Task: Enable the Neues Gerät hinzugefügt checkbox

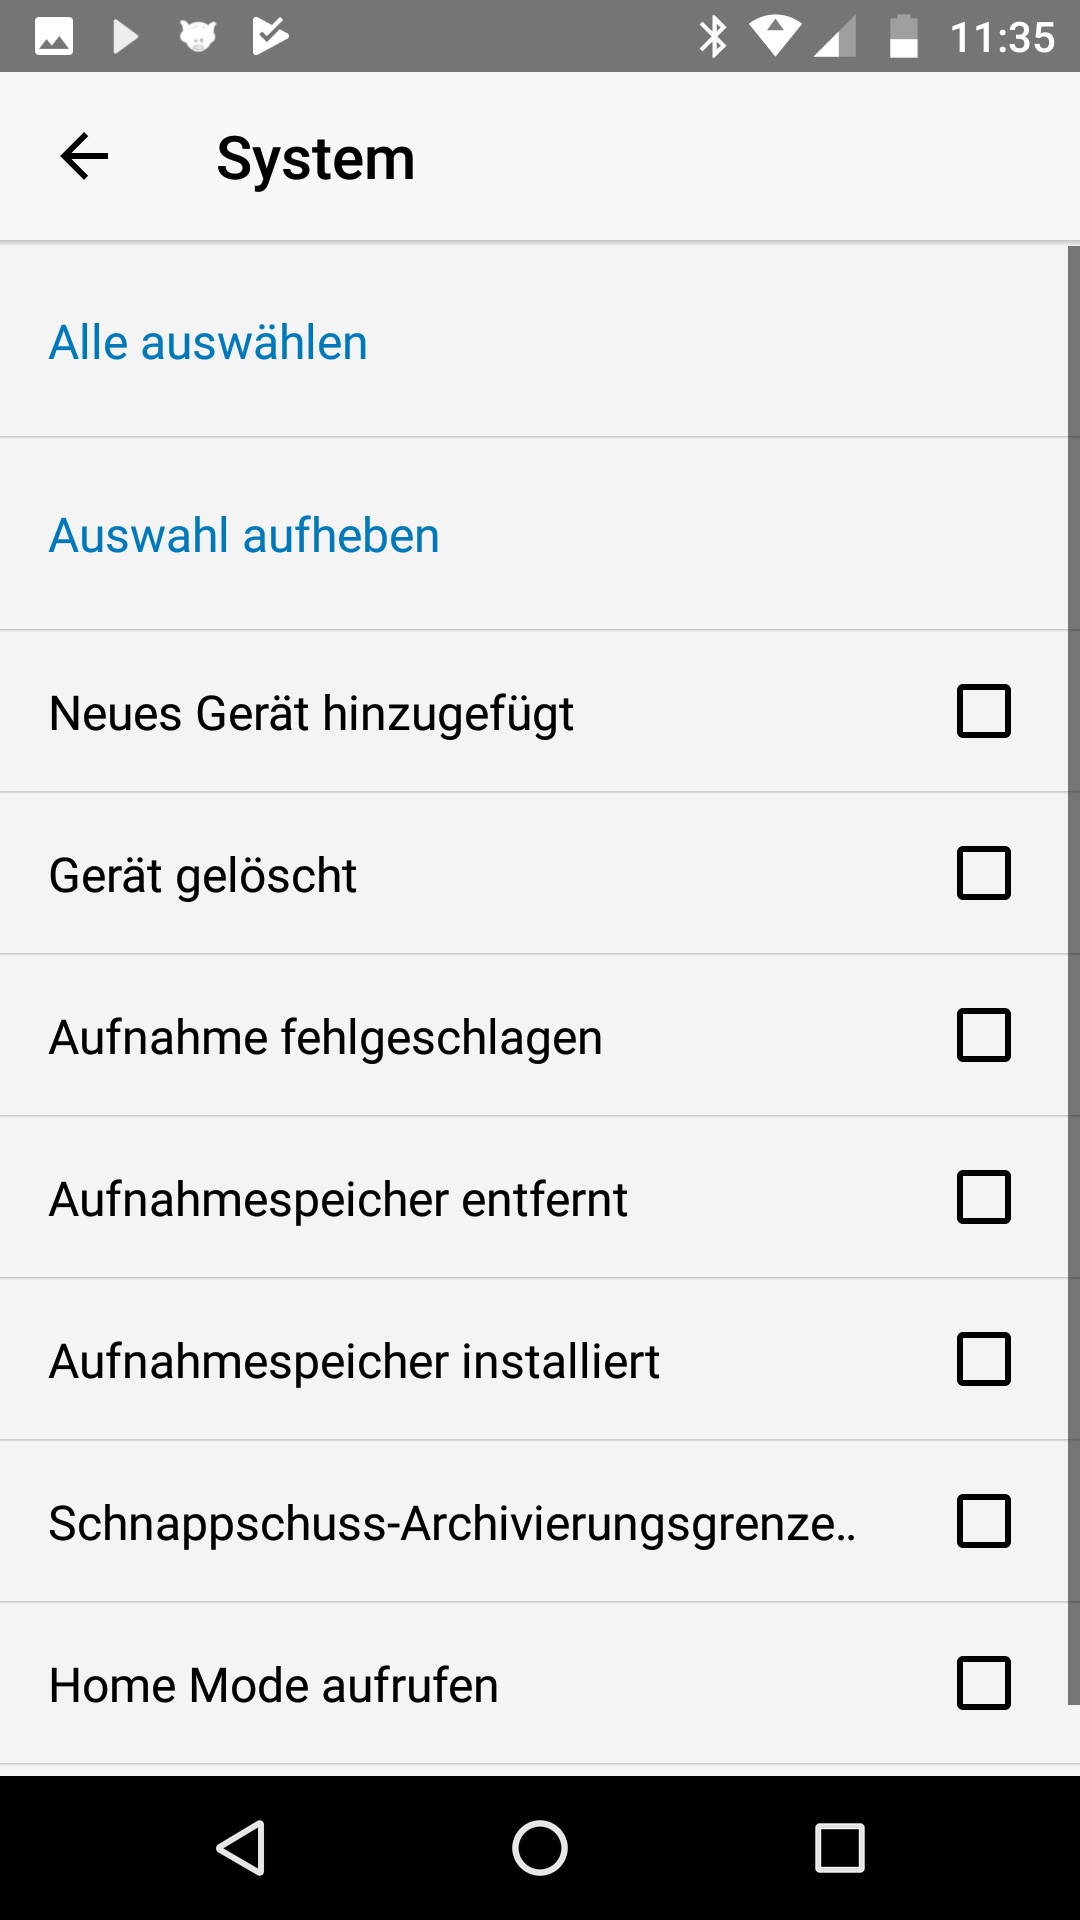Action: (x=984, y=711)
